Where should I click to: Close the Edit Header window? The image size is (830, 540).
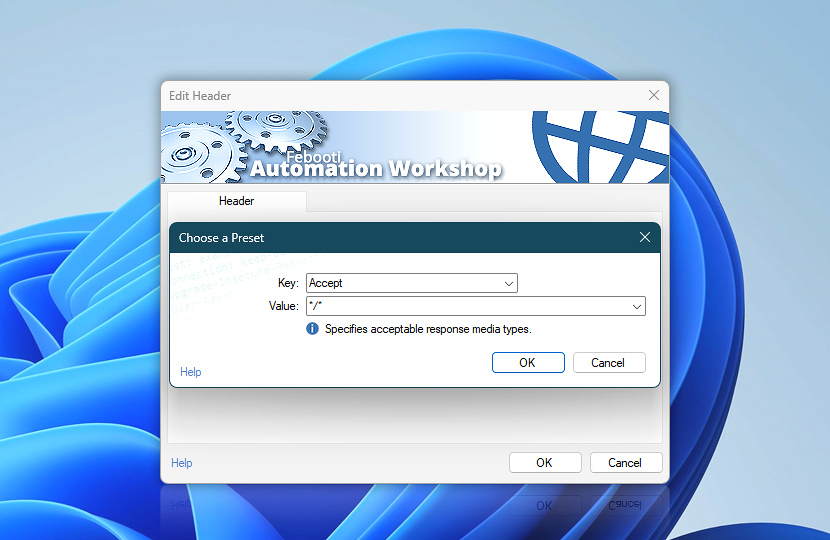[654, 95]
